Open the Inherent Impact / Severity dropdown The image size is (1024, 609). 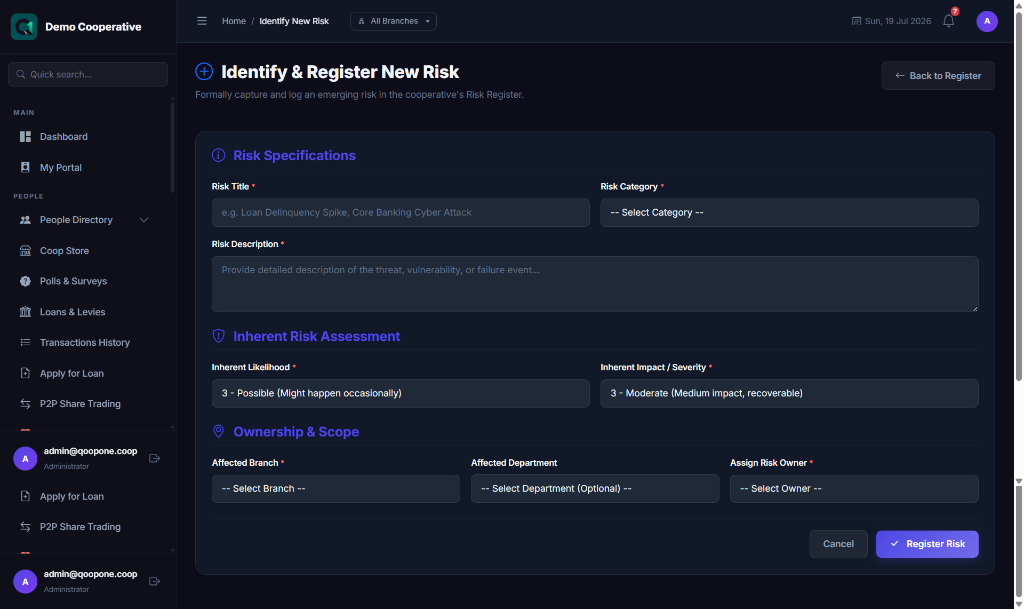coord(789,394)
